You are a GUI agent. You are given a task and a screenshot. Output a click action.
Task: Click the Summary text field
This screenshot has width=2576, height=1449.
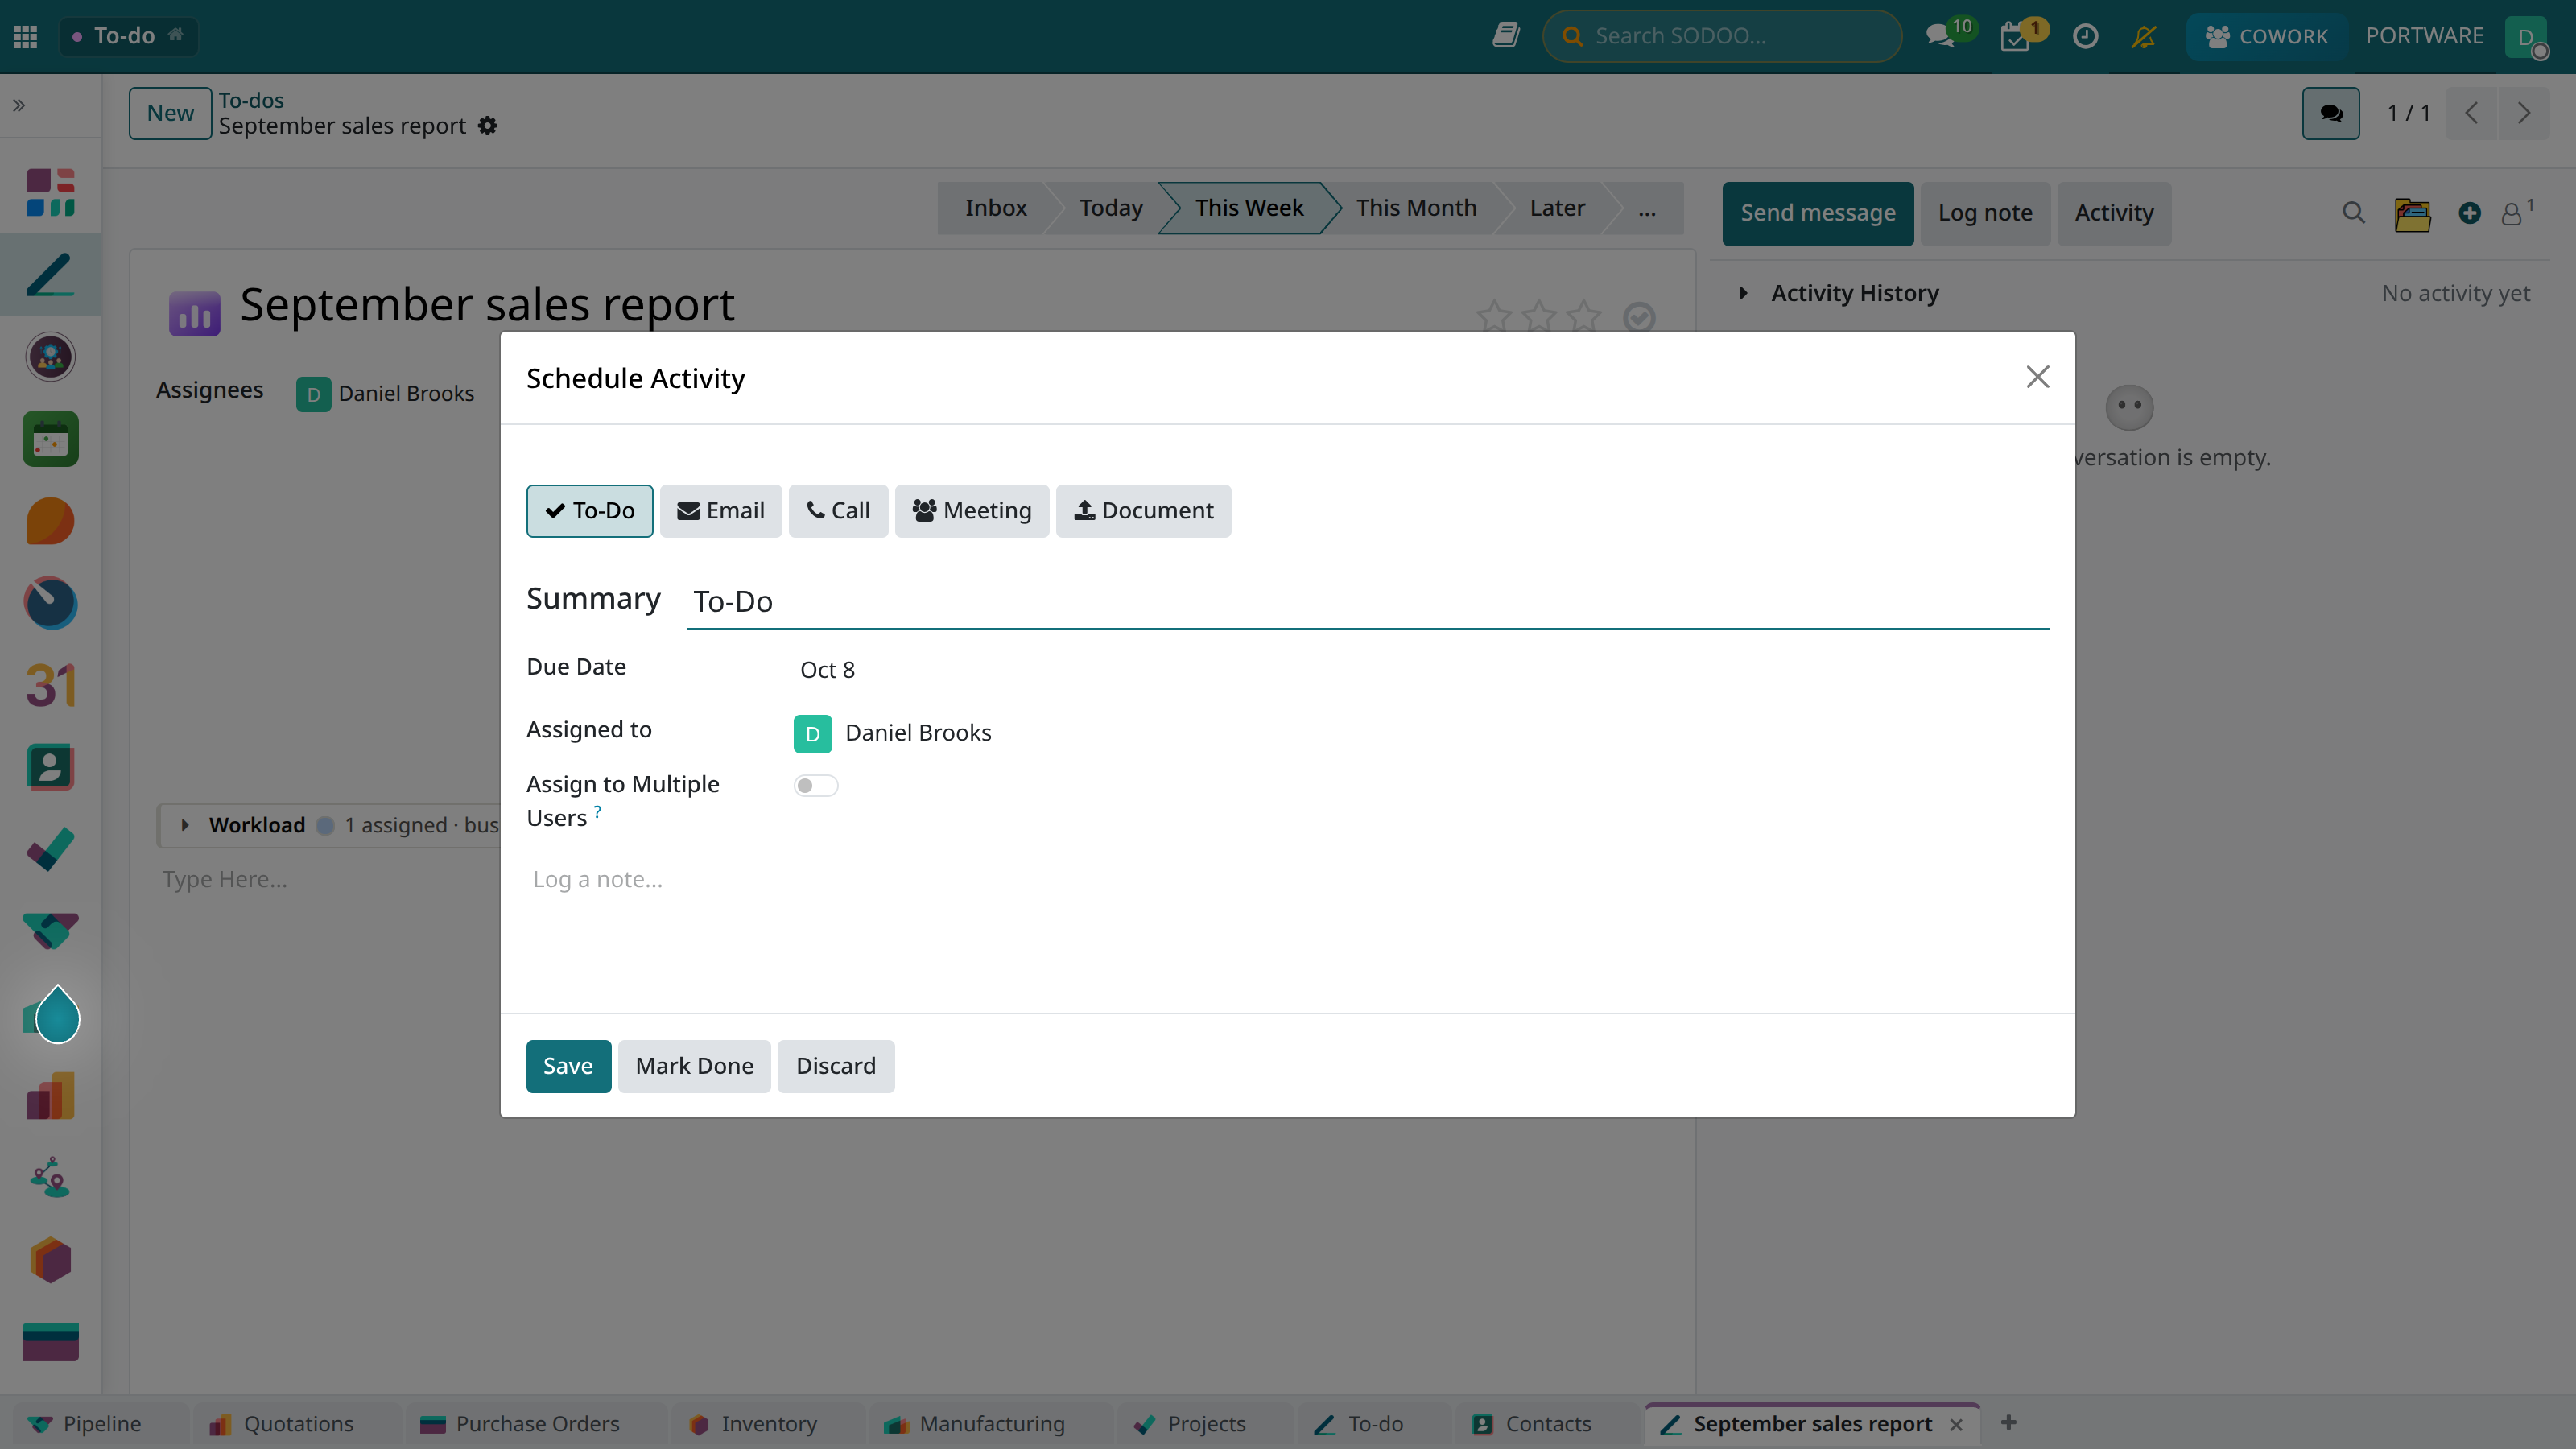pos(1367,601)
